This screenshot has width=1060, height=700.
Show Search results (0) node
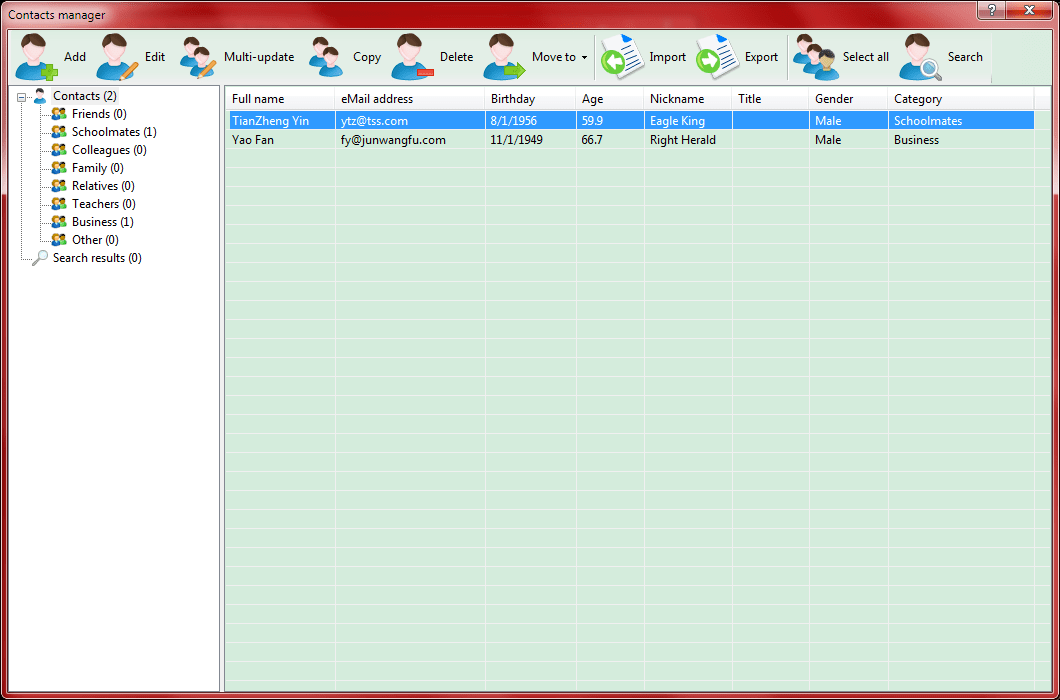(x=97, y=258)
